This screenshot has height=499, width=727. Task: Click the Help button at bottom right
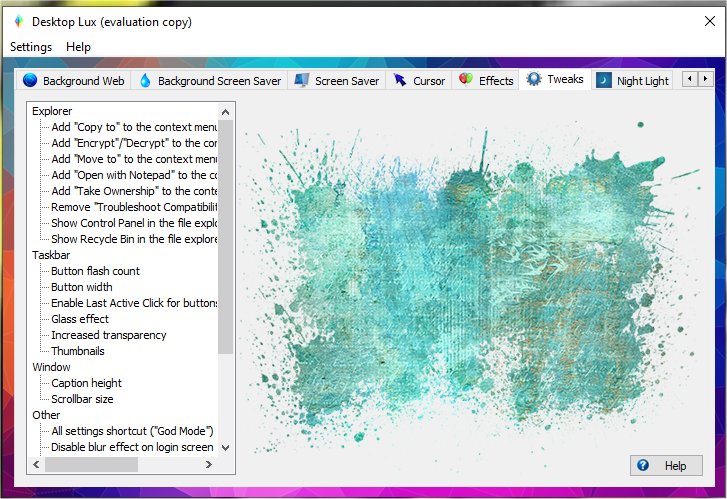[x=666, y=465]
